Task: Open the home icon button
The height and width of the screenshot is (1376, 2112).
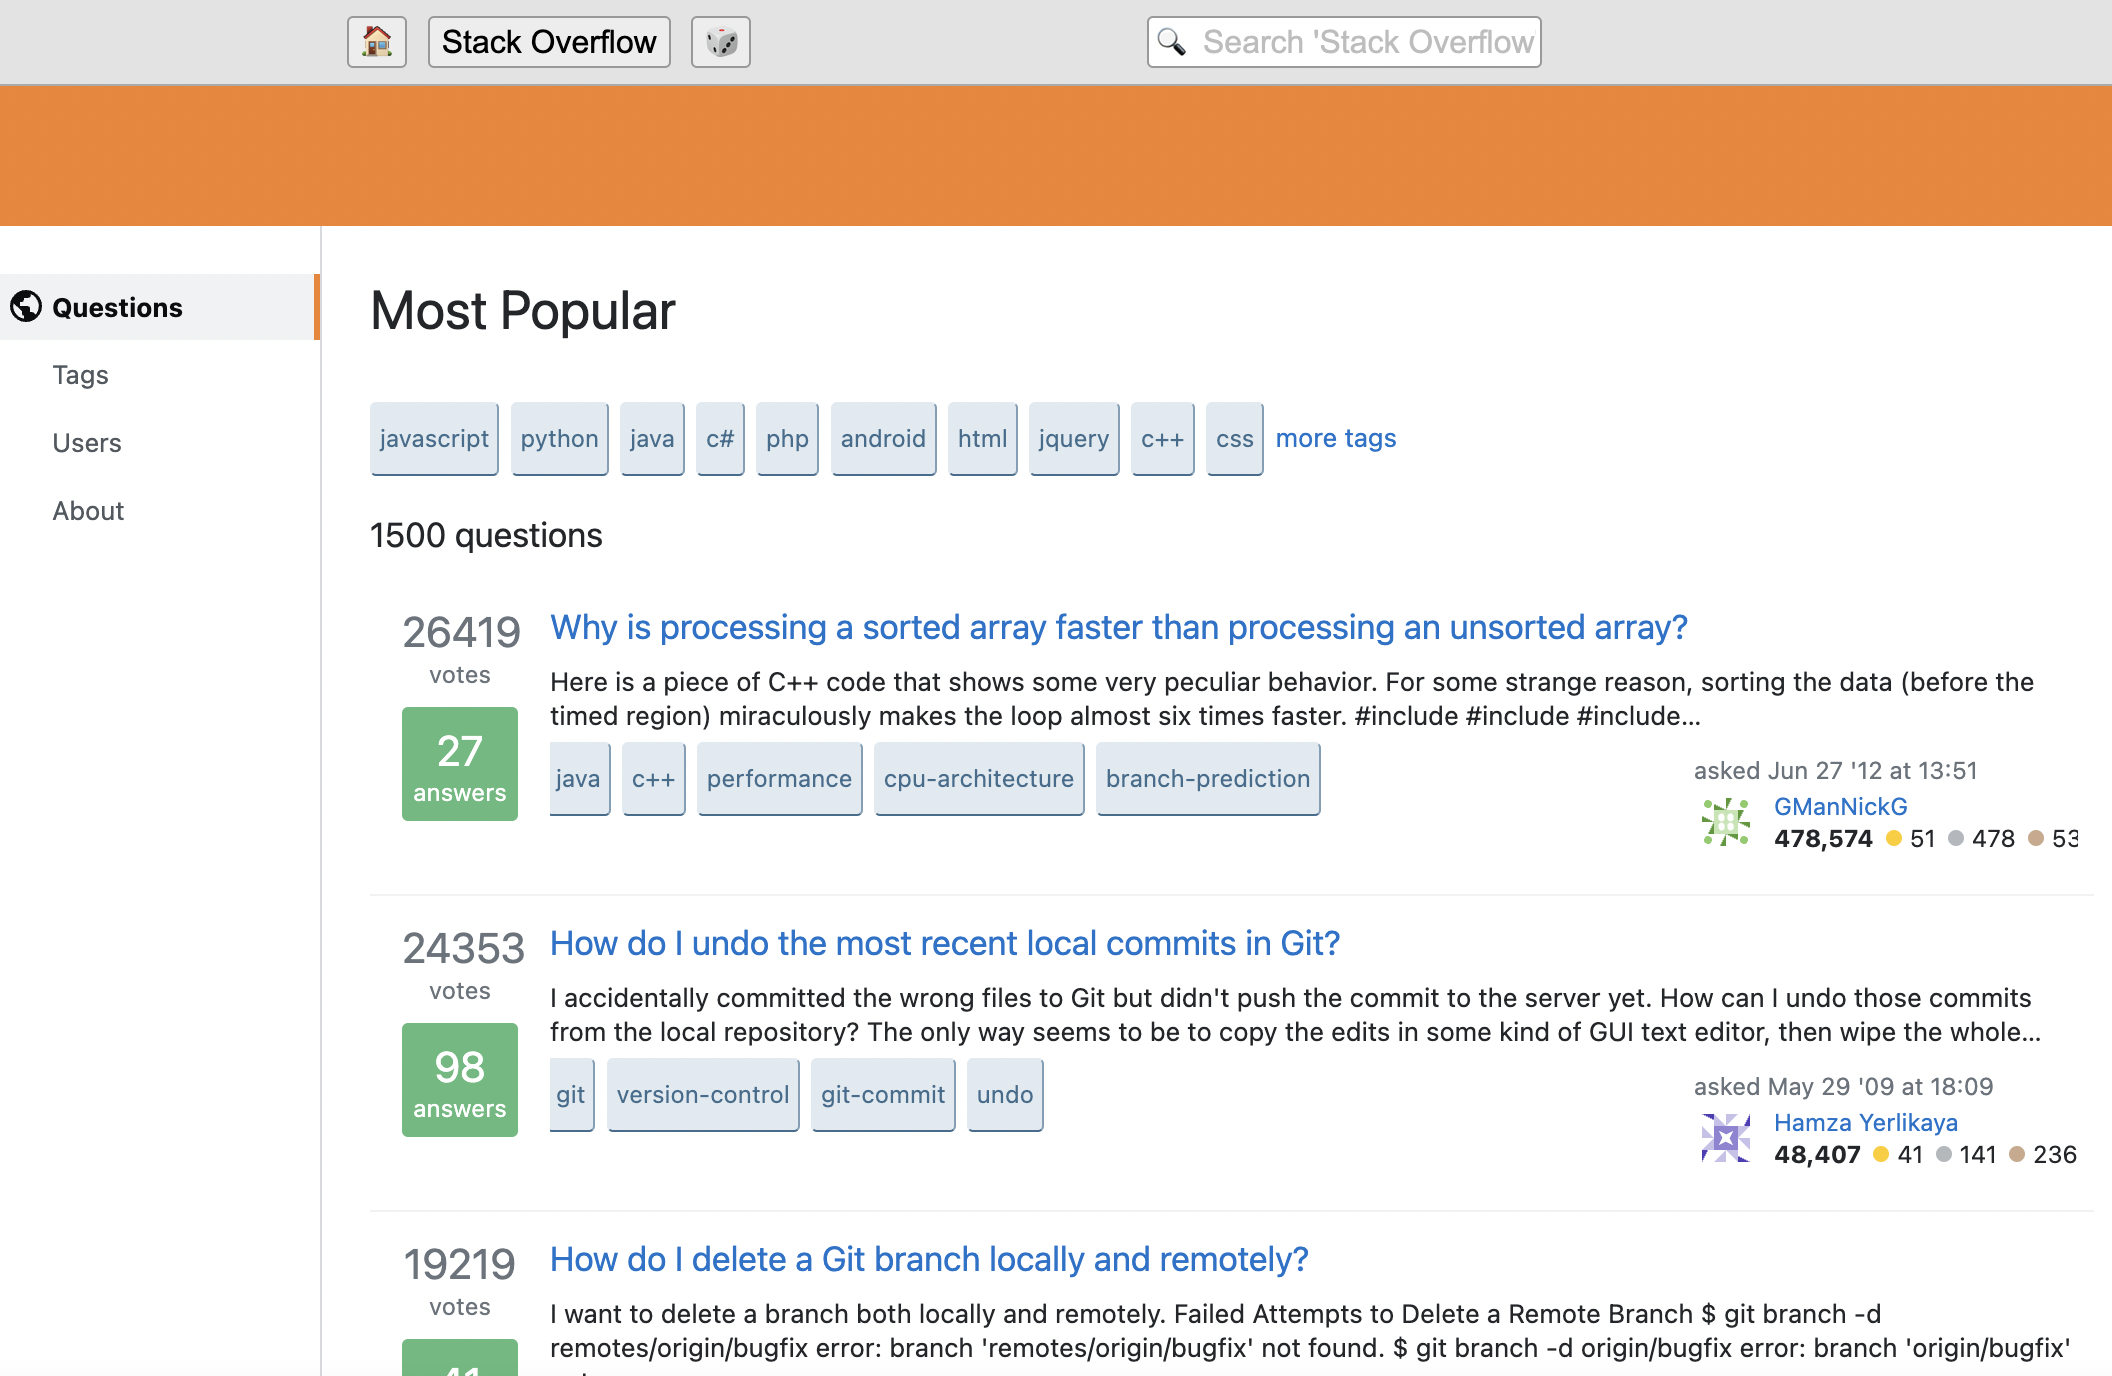Action: pos(377,42)
